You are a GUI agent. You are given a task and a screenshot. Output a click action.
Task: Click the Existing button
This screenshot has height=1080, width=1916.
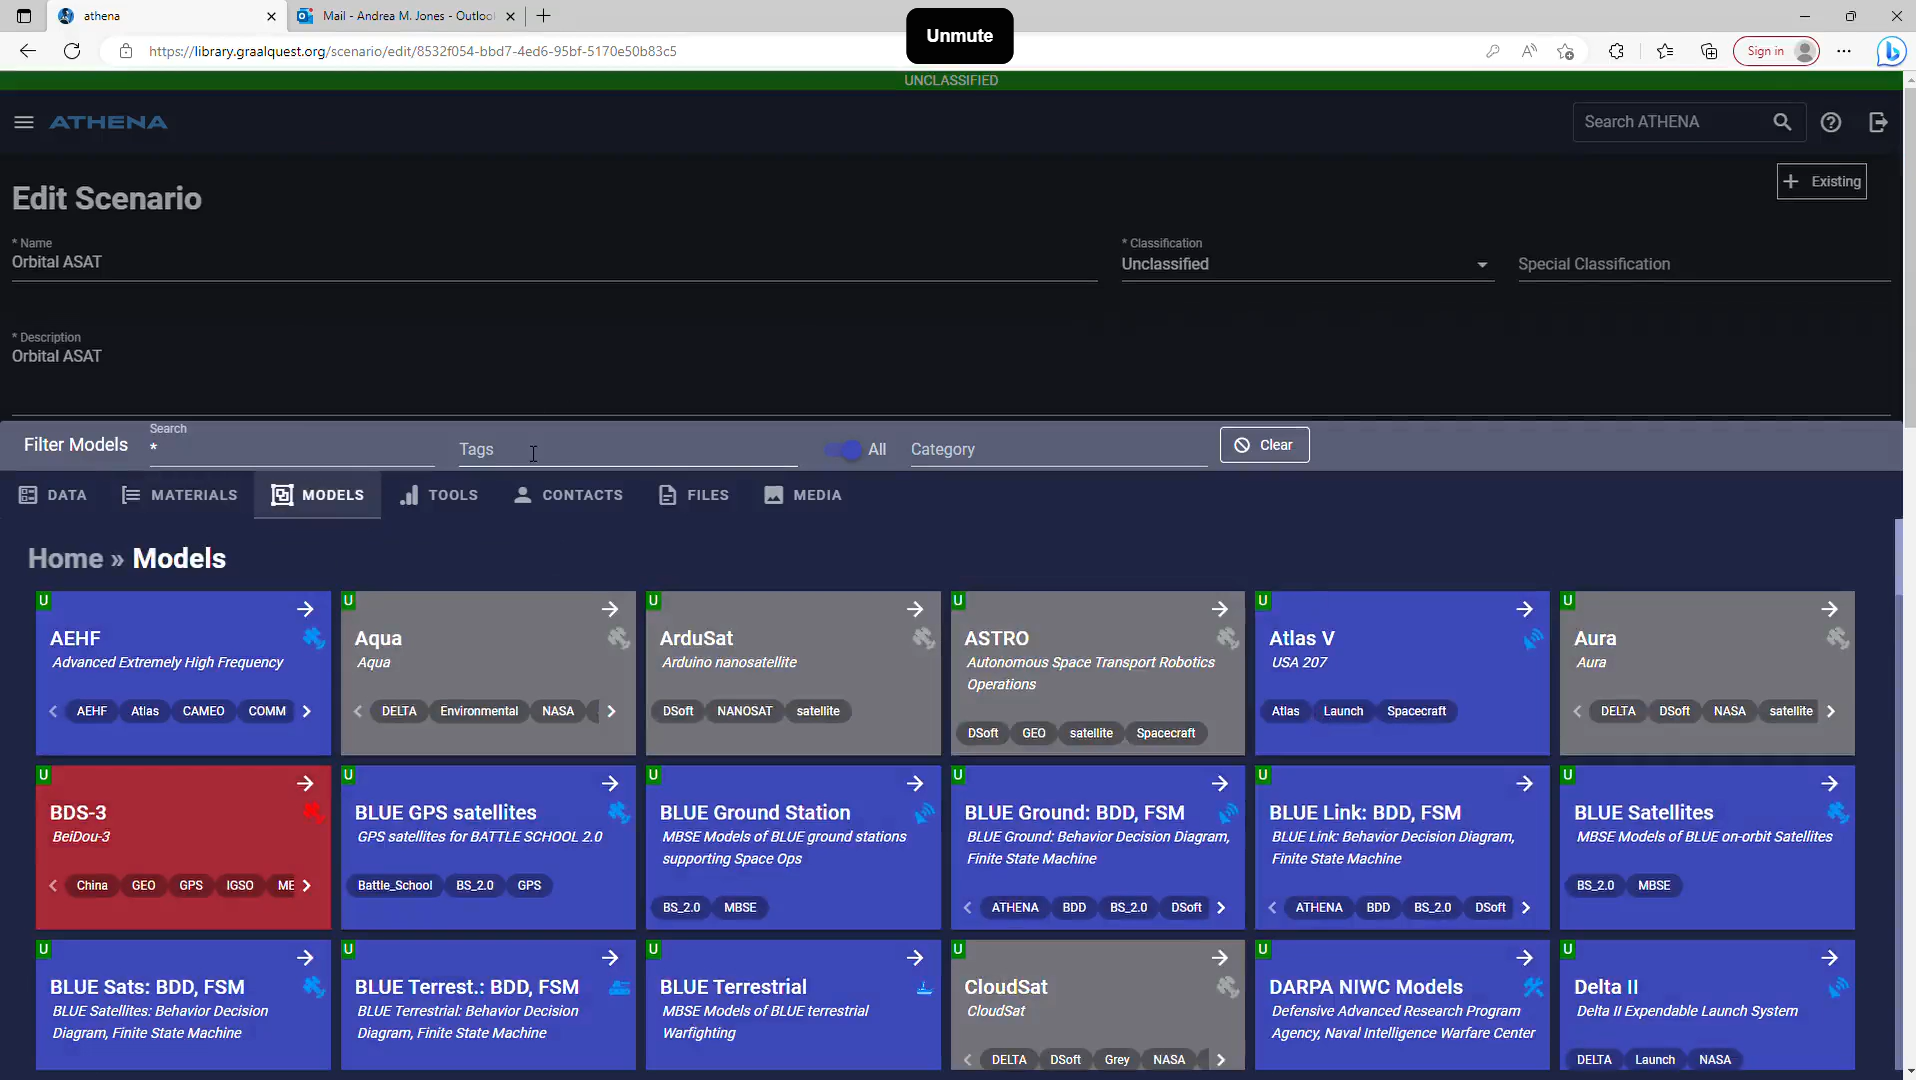tap(1821, 182)
